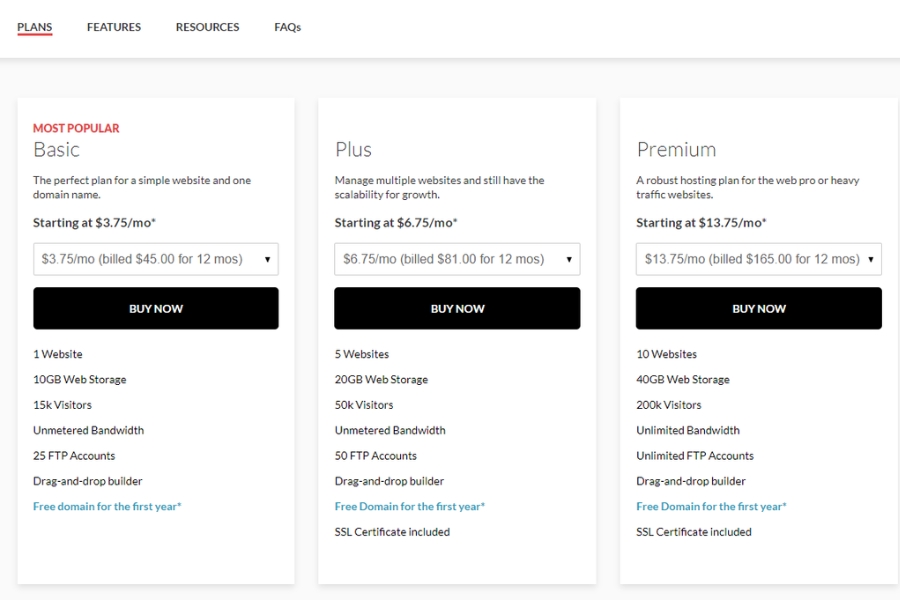Buy the Basic plan now
Screen dimensions: 900x600
click(156, 308)
